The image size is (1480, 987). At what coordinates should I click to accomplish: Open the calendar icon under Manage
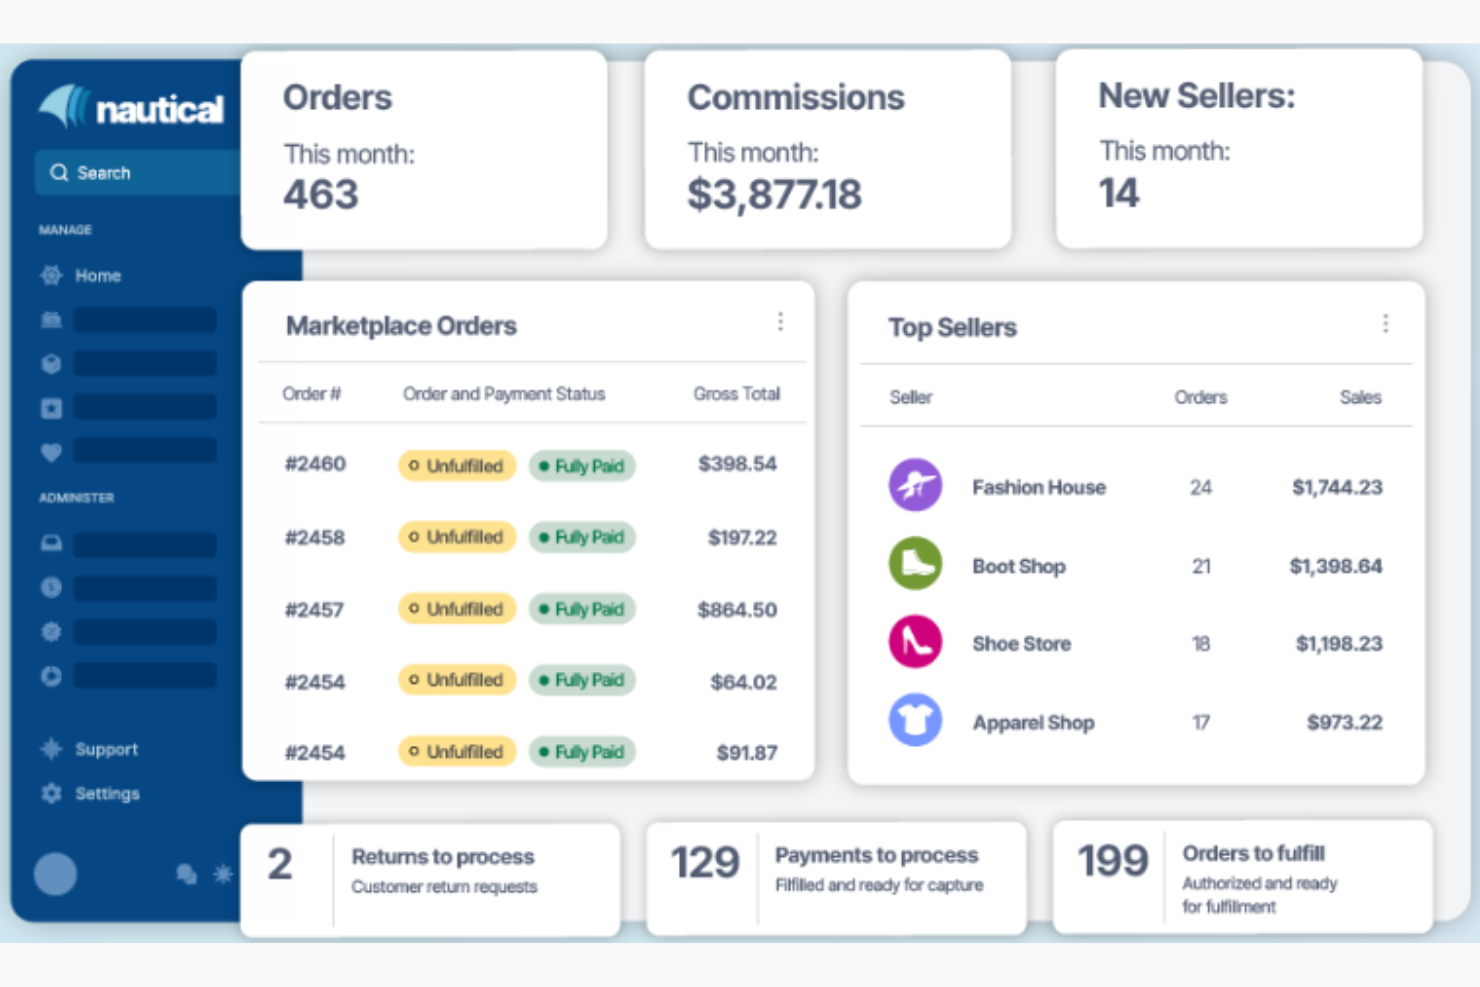50,319
